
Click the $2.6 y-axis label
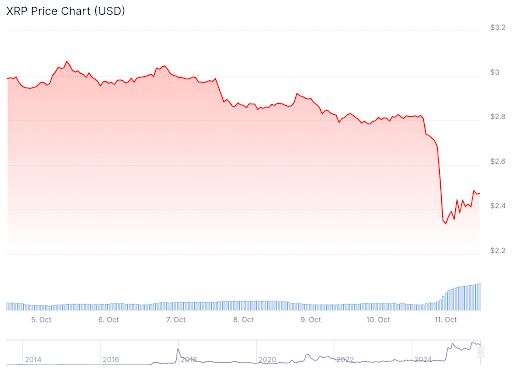[498, 161]
